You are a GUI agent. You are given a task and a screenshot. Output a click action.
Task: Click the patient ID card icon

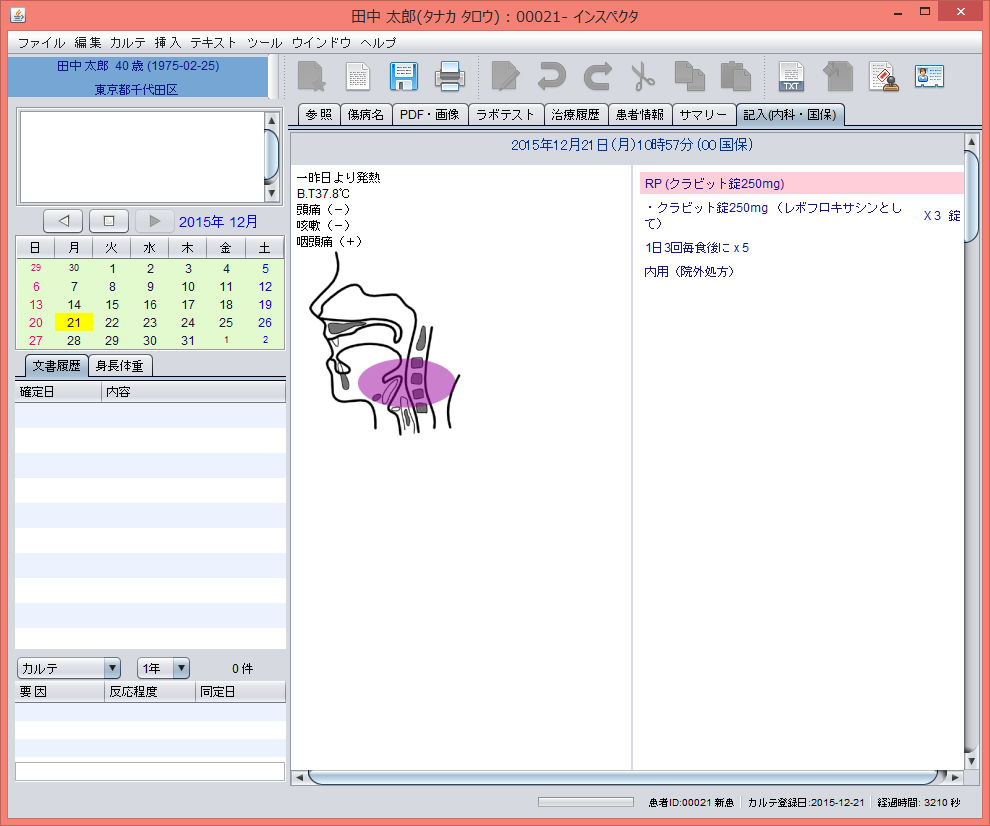pyautogui.click(x=929, y=76)
